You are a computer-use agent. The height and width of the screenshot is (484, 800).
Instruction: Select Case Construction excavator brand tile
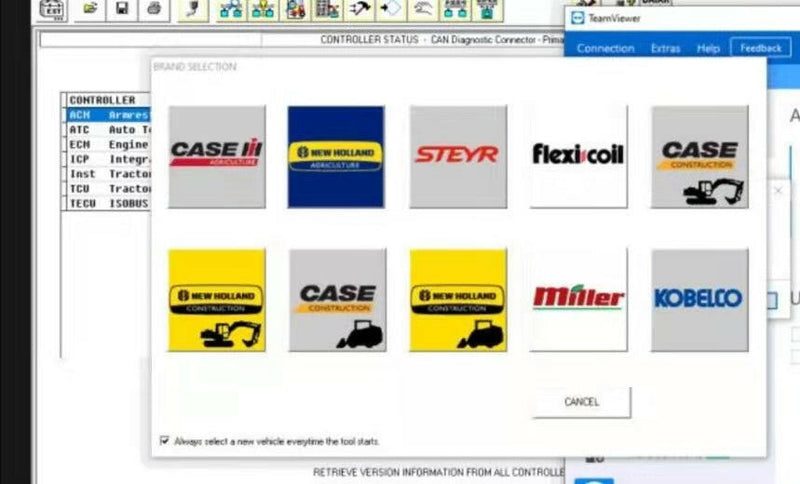tap(700, 157)
